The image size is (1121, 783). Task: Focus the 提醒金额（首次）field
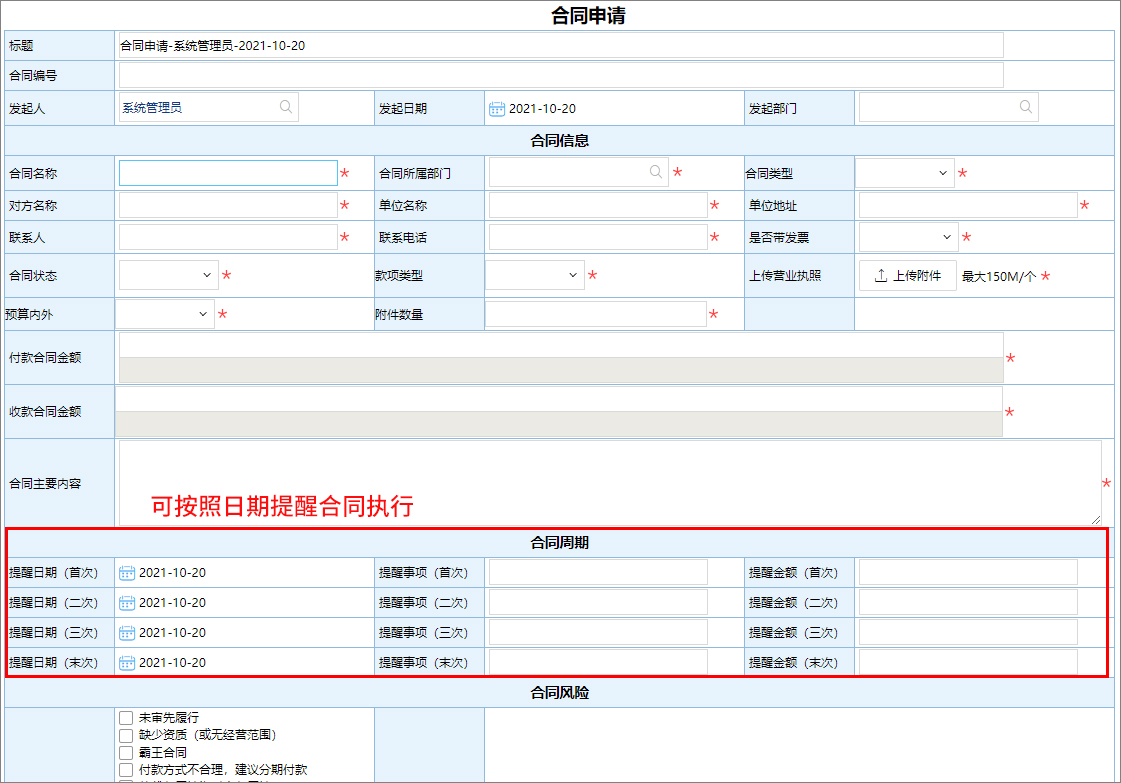[968, 573]
